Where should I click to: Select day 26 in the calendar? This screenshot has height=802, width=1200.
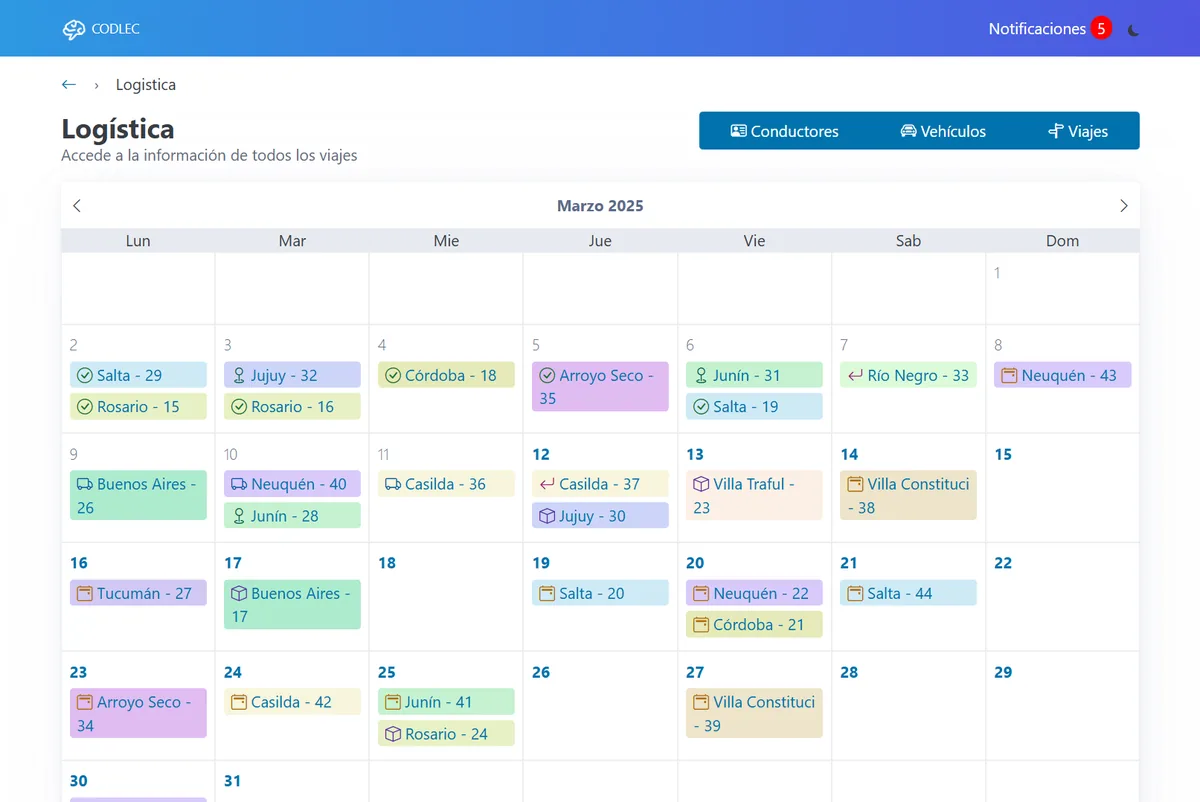coord(541,672)
